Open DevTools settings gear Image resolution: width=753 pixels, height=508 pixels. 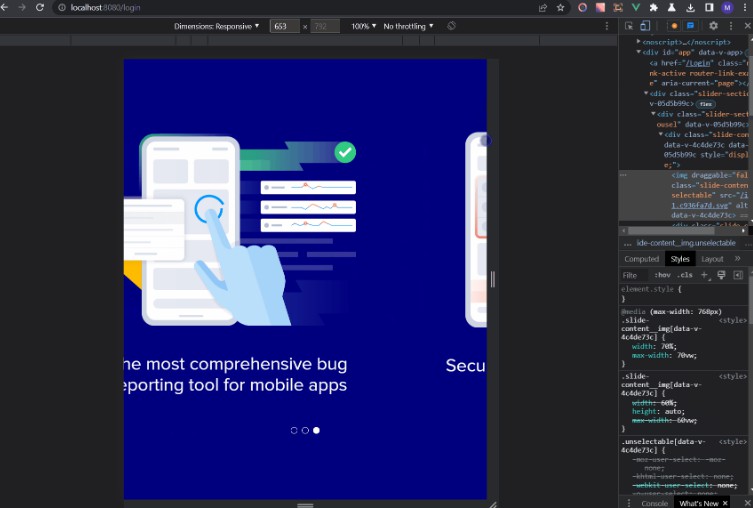(713, 25)
